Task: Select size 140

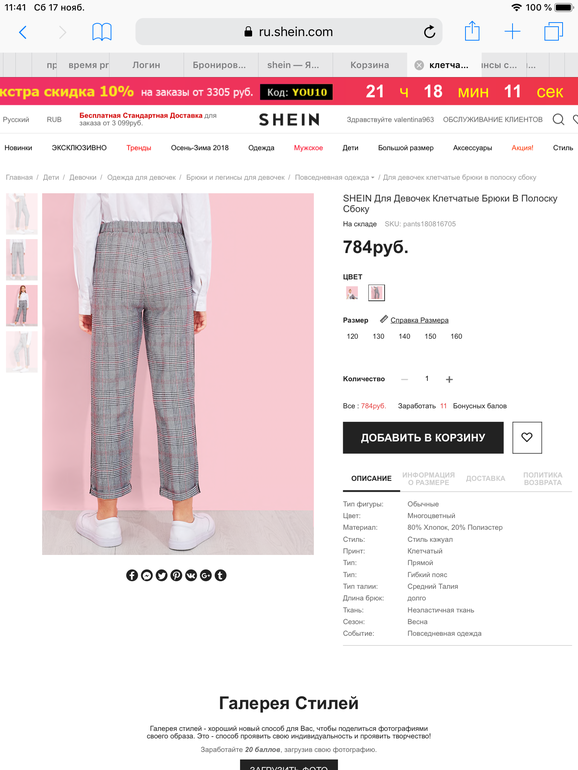Action: [404, 336]
